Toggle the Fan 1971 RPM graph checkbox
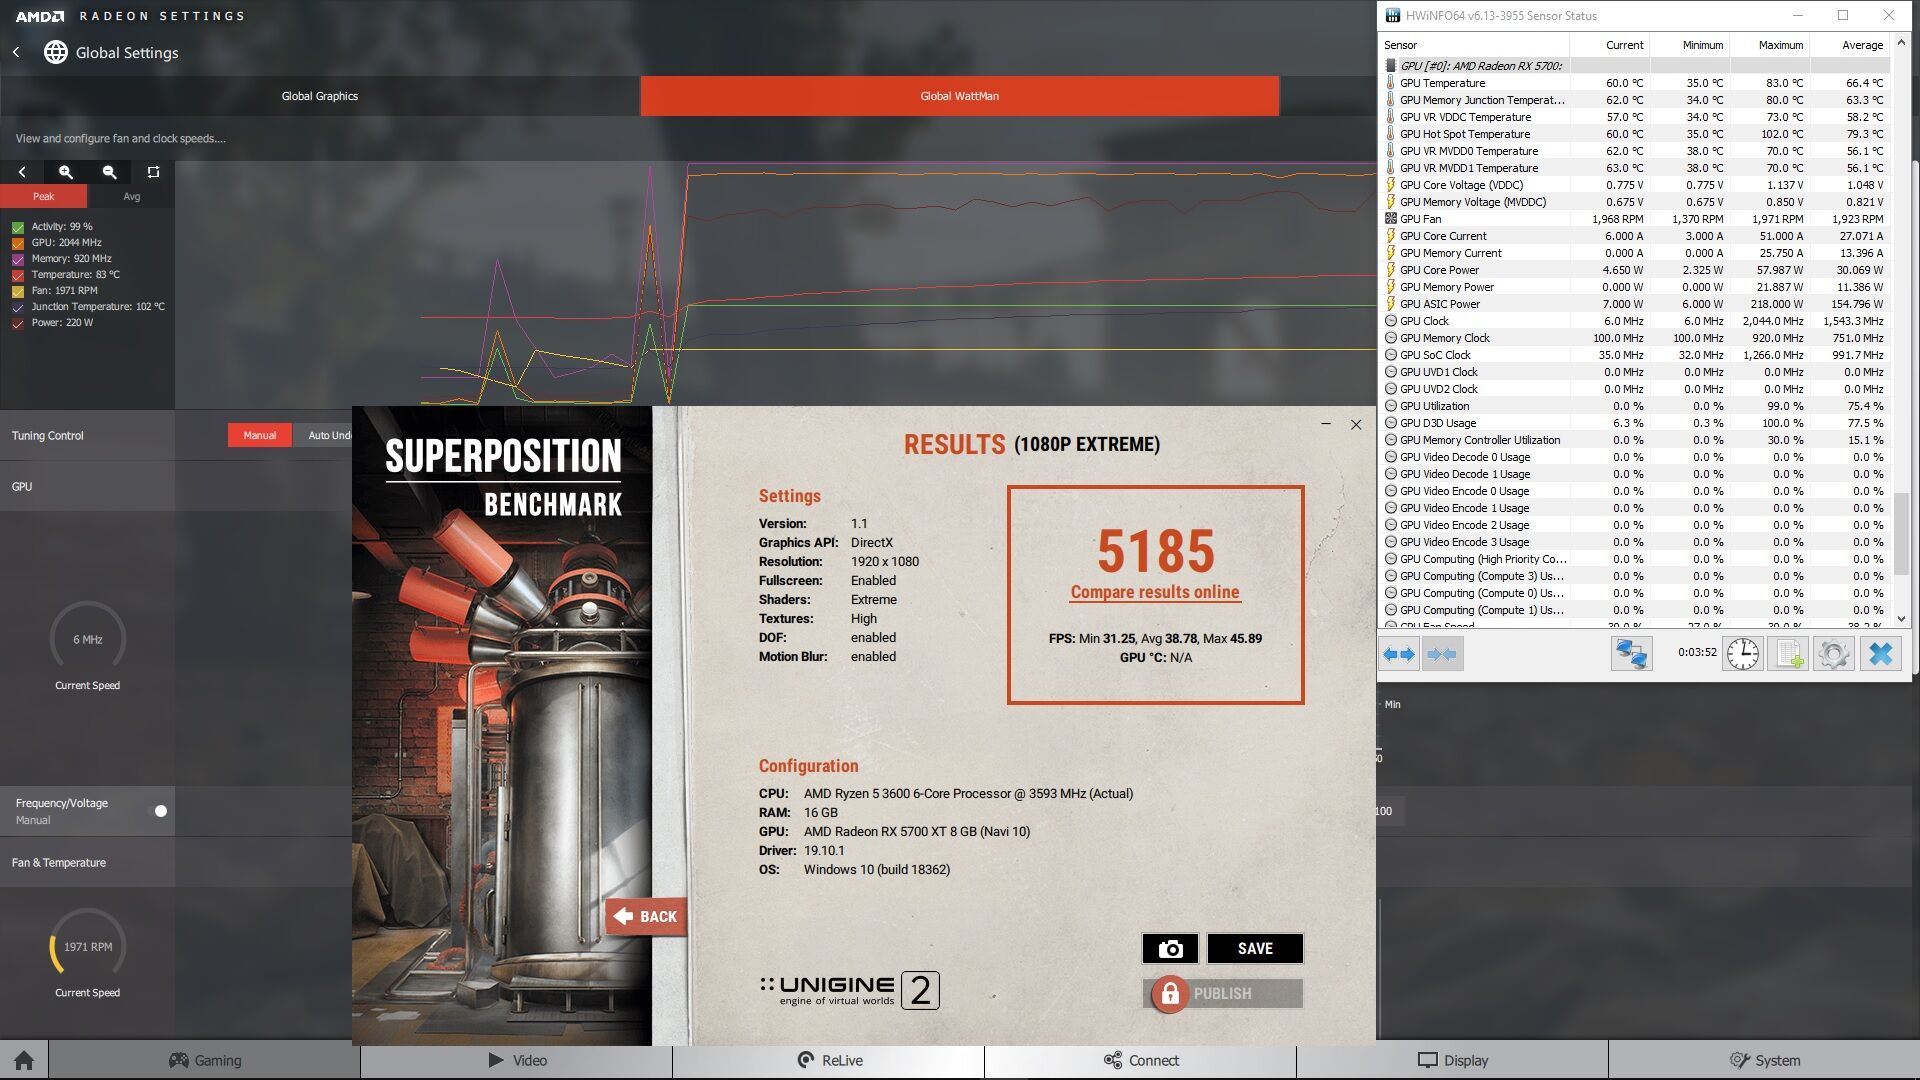This screenshot has height=1080, width=1920. click(x=18, y=291)
